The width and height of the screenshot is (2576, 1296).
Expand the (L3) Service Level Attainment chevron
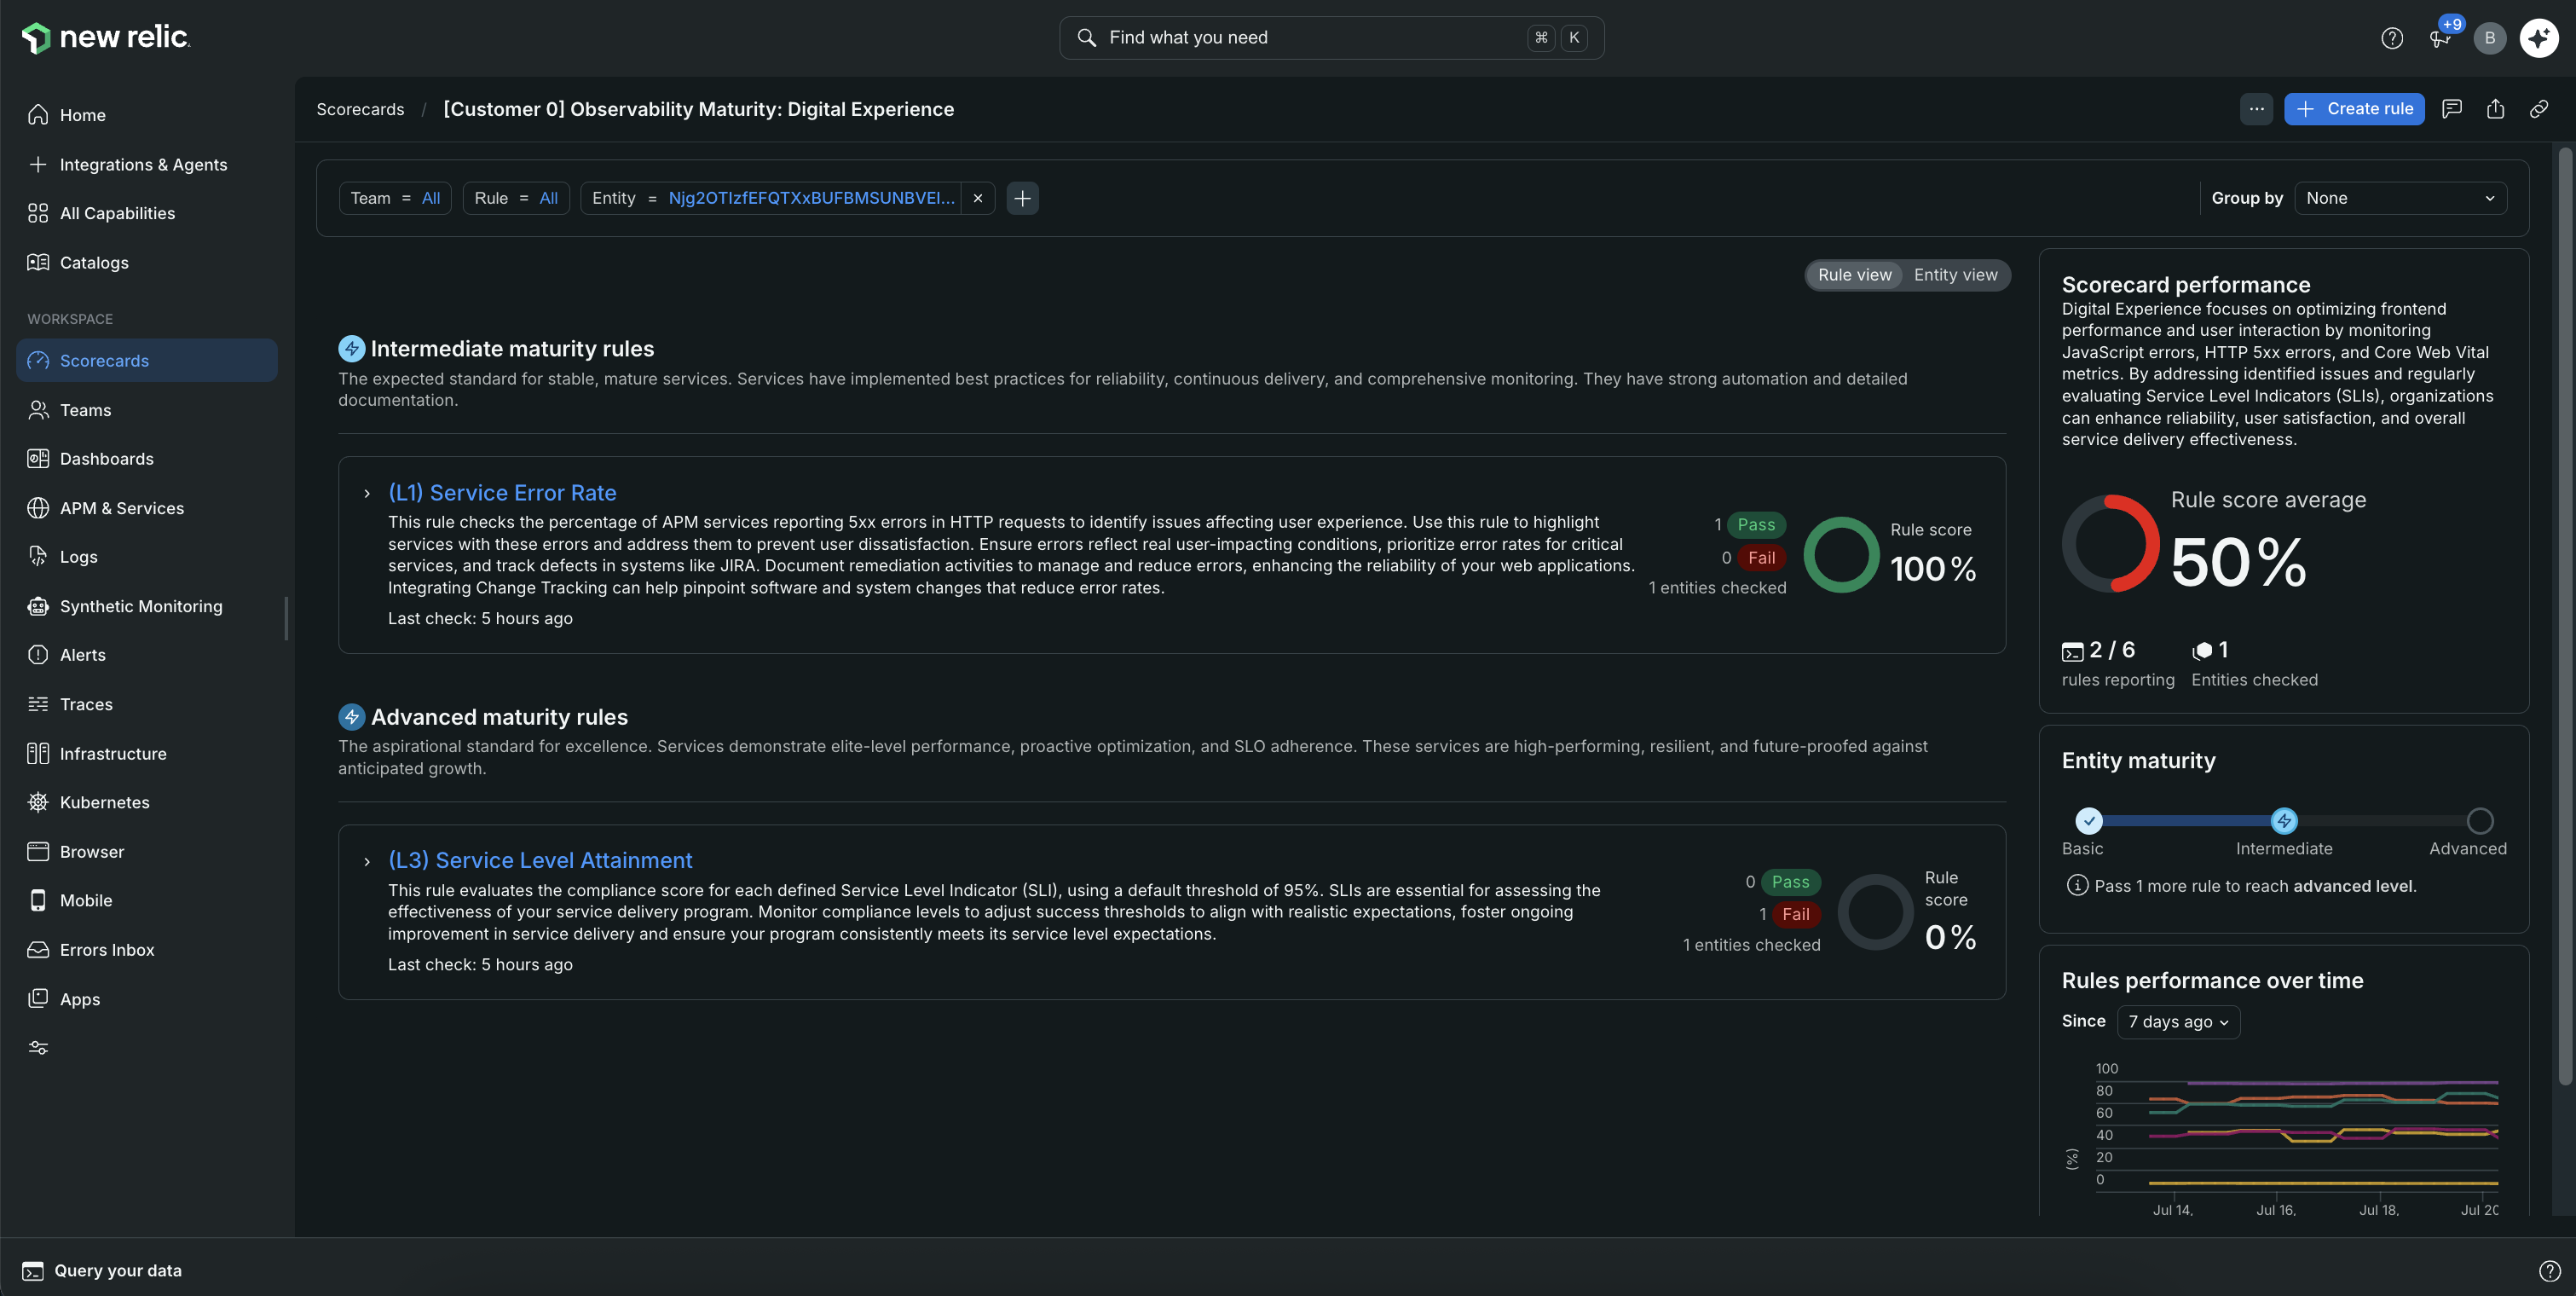coord(367,862)
